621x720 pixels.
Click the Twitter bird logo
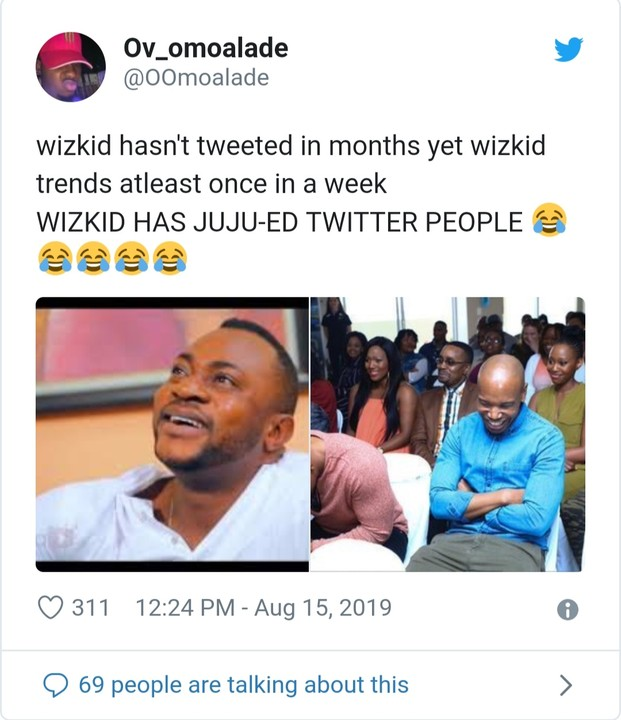click(569, 48)
